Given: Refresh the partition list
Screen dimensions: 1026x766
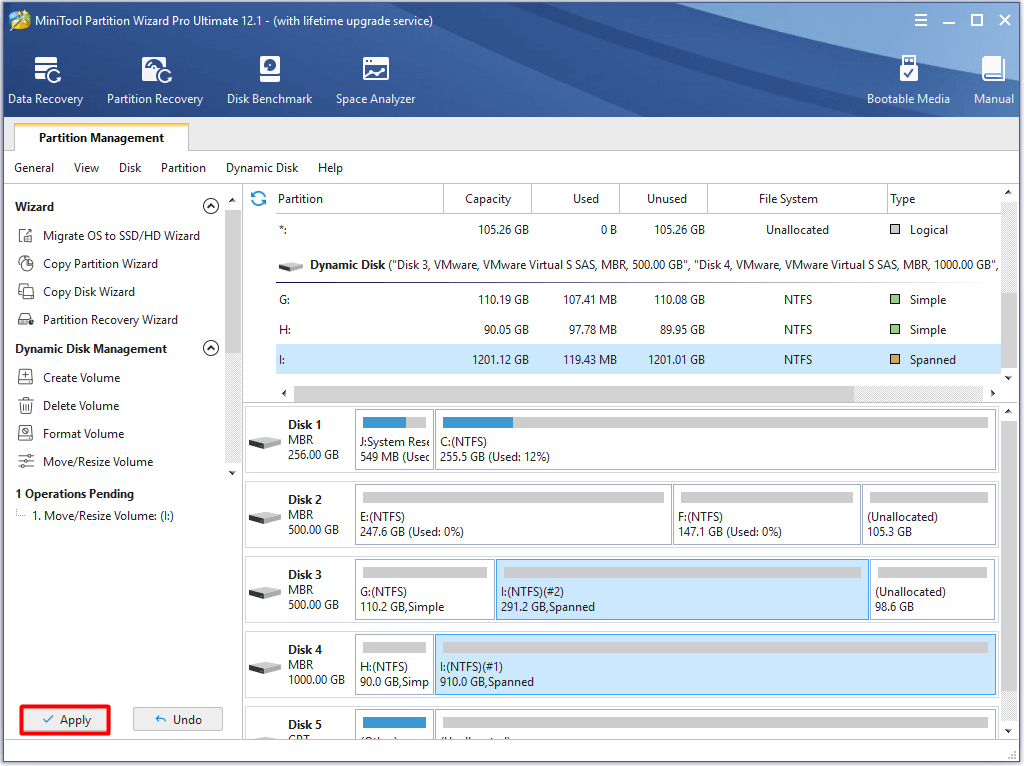Looking at the screenshot, I should (x=258, y=198).
